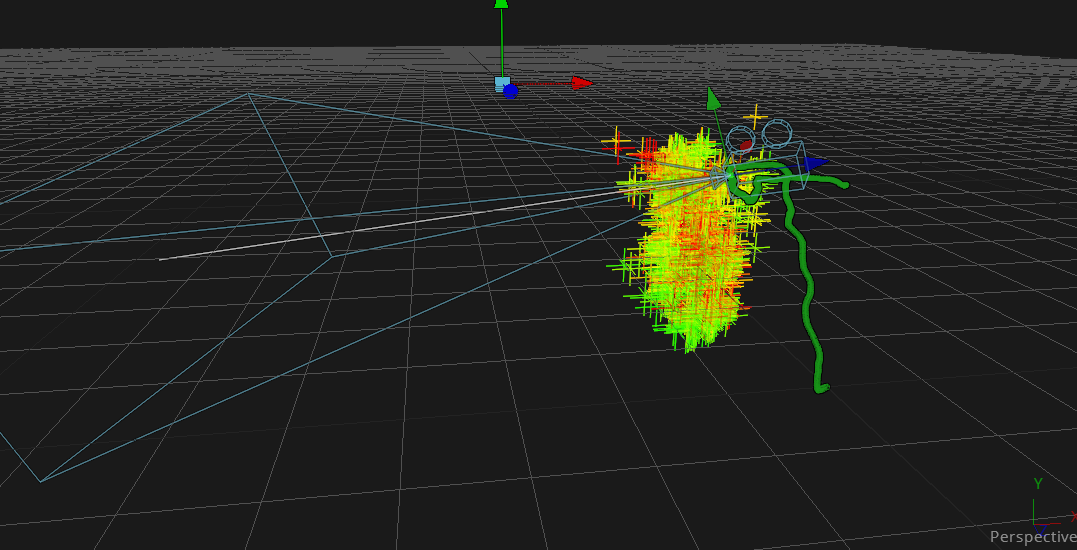Click the small red handle inside the camera gizmo
The height and width of the screenshot is (550, 1077).
[x=746, y=146]
